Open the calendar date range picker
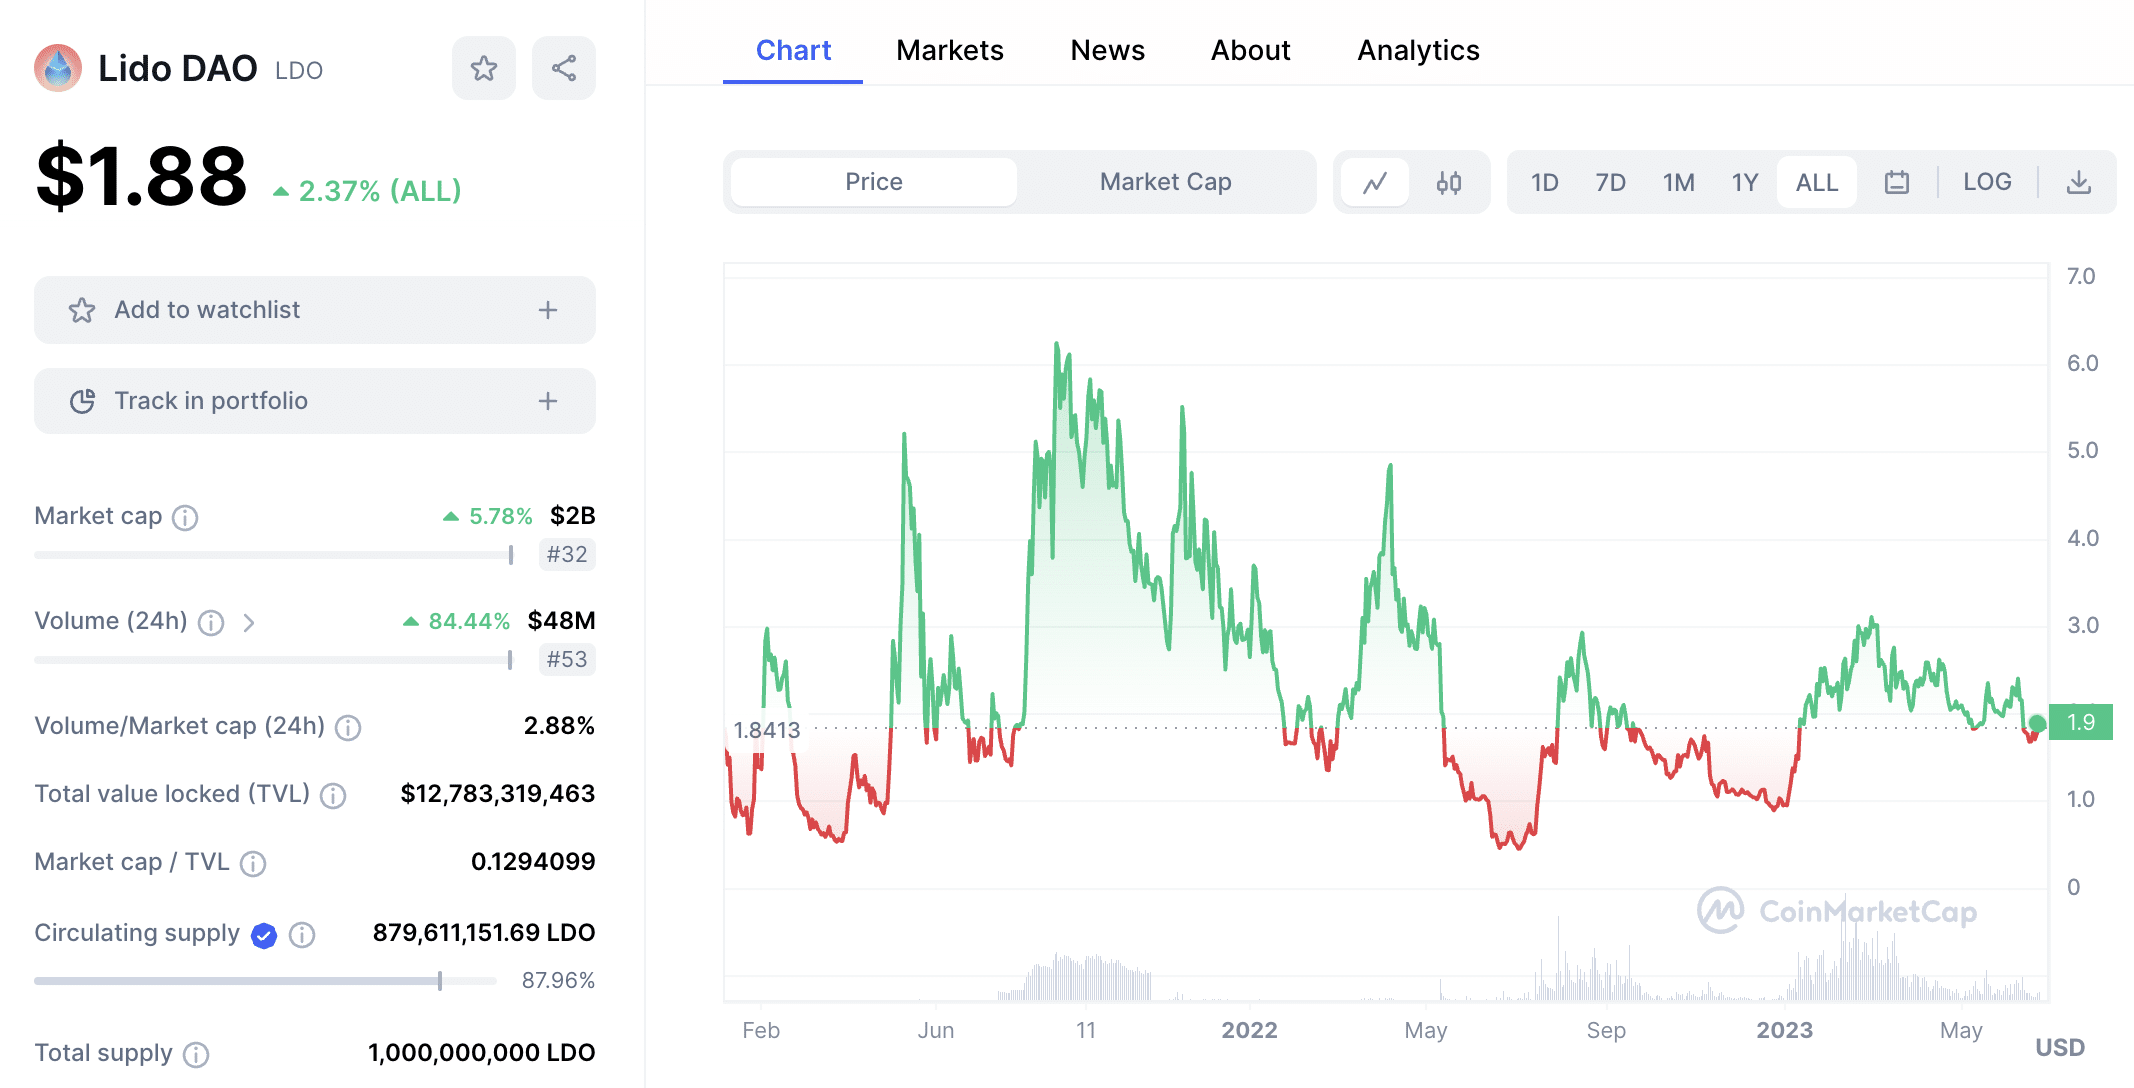The width and height of the screenshot is (2134, 1088). (x=1897, y=182)
